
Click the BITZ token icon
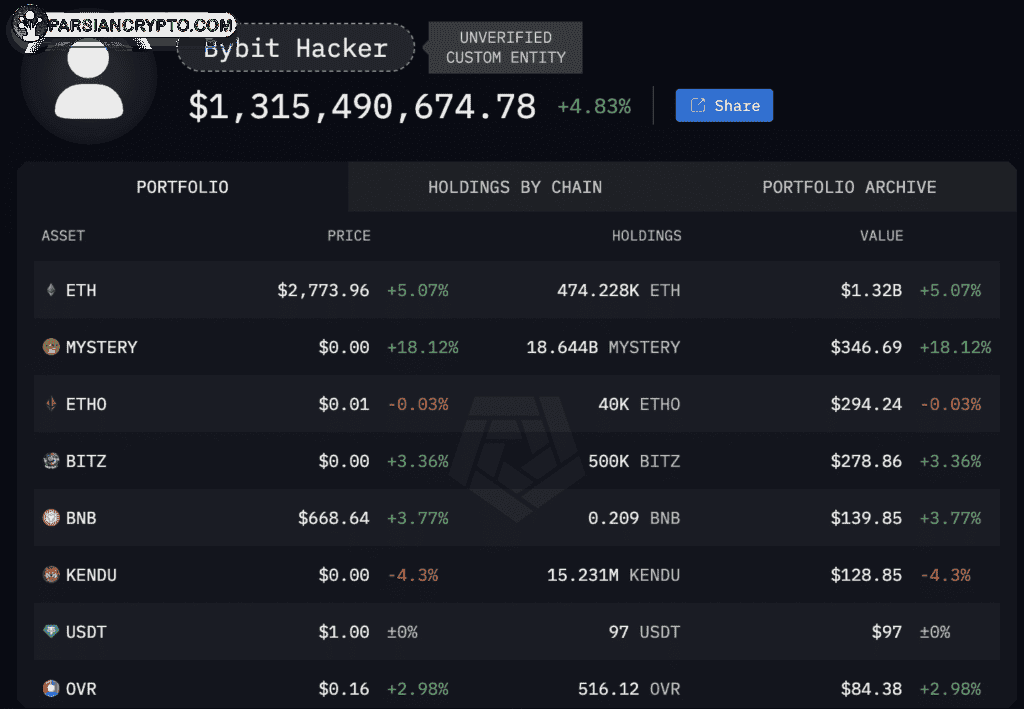[x=51, y=461]
